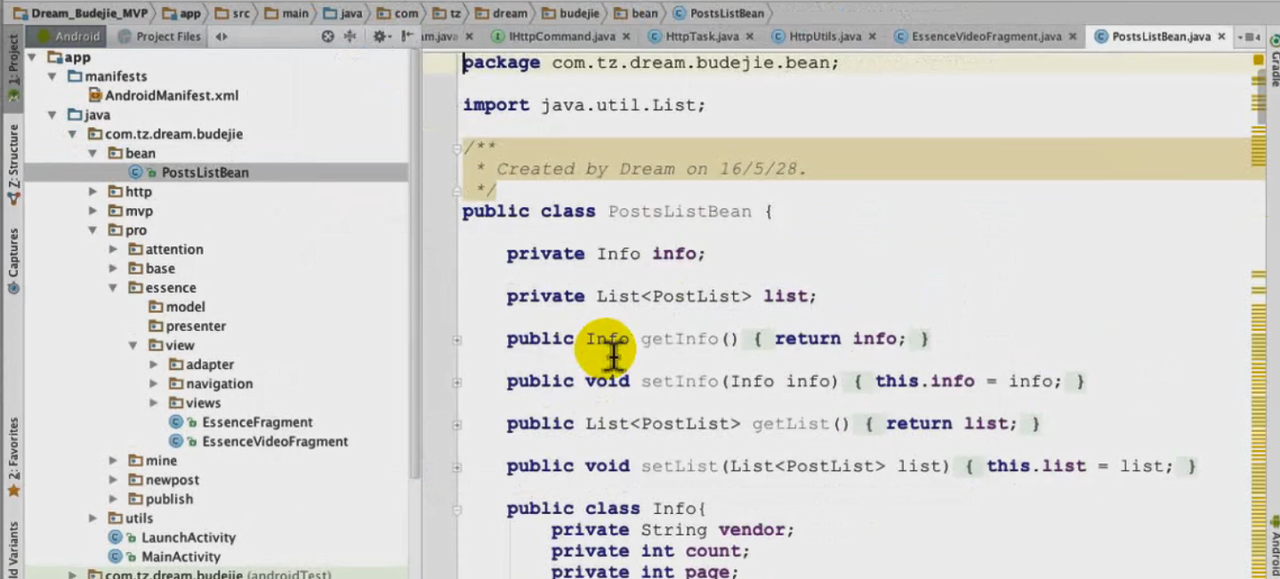Click the left-right arrows next to Project Files
The image size is (1280, 579).
pos(221,36)
